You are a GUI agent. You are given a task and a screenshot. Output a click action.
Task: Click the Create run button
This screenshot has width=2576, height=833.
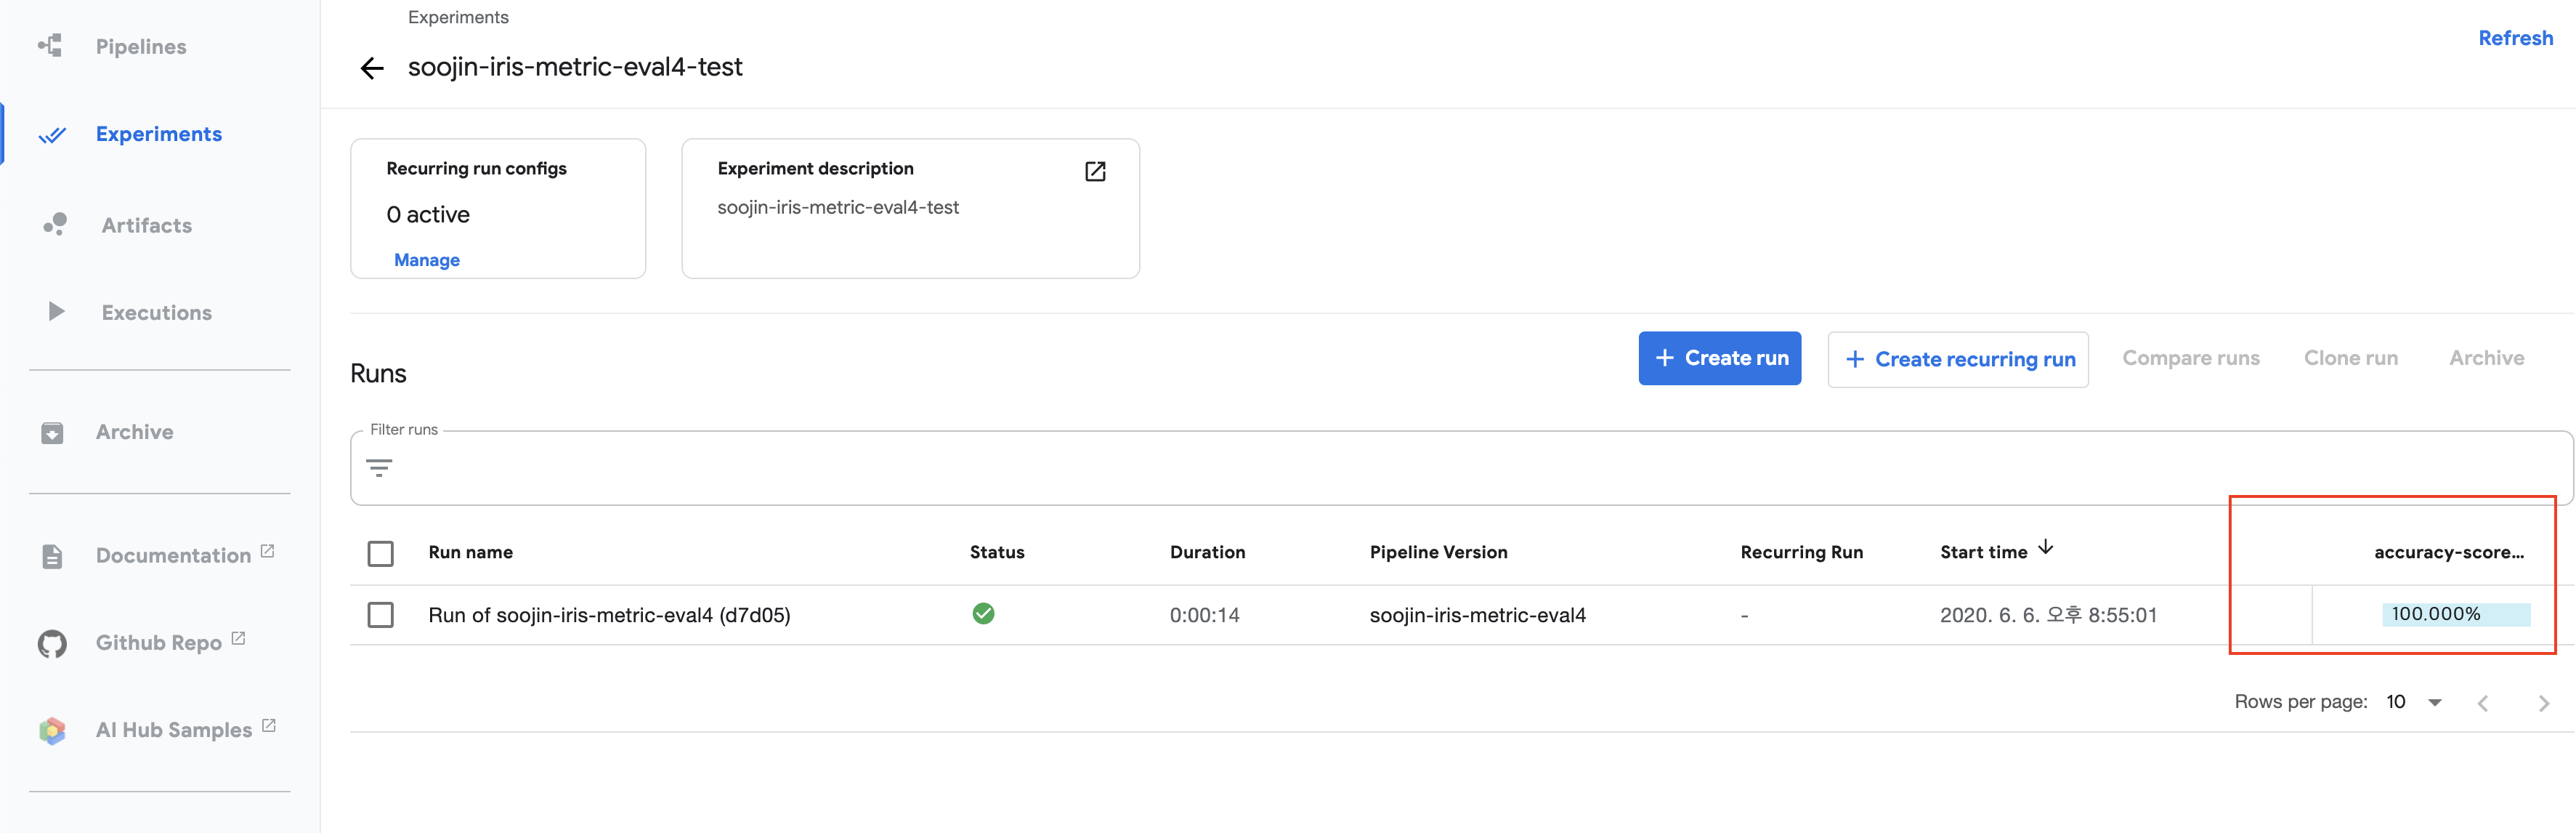pyautogui.click(x=1719, y=358)
